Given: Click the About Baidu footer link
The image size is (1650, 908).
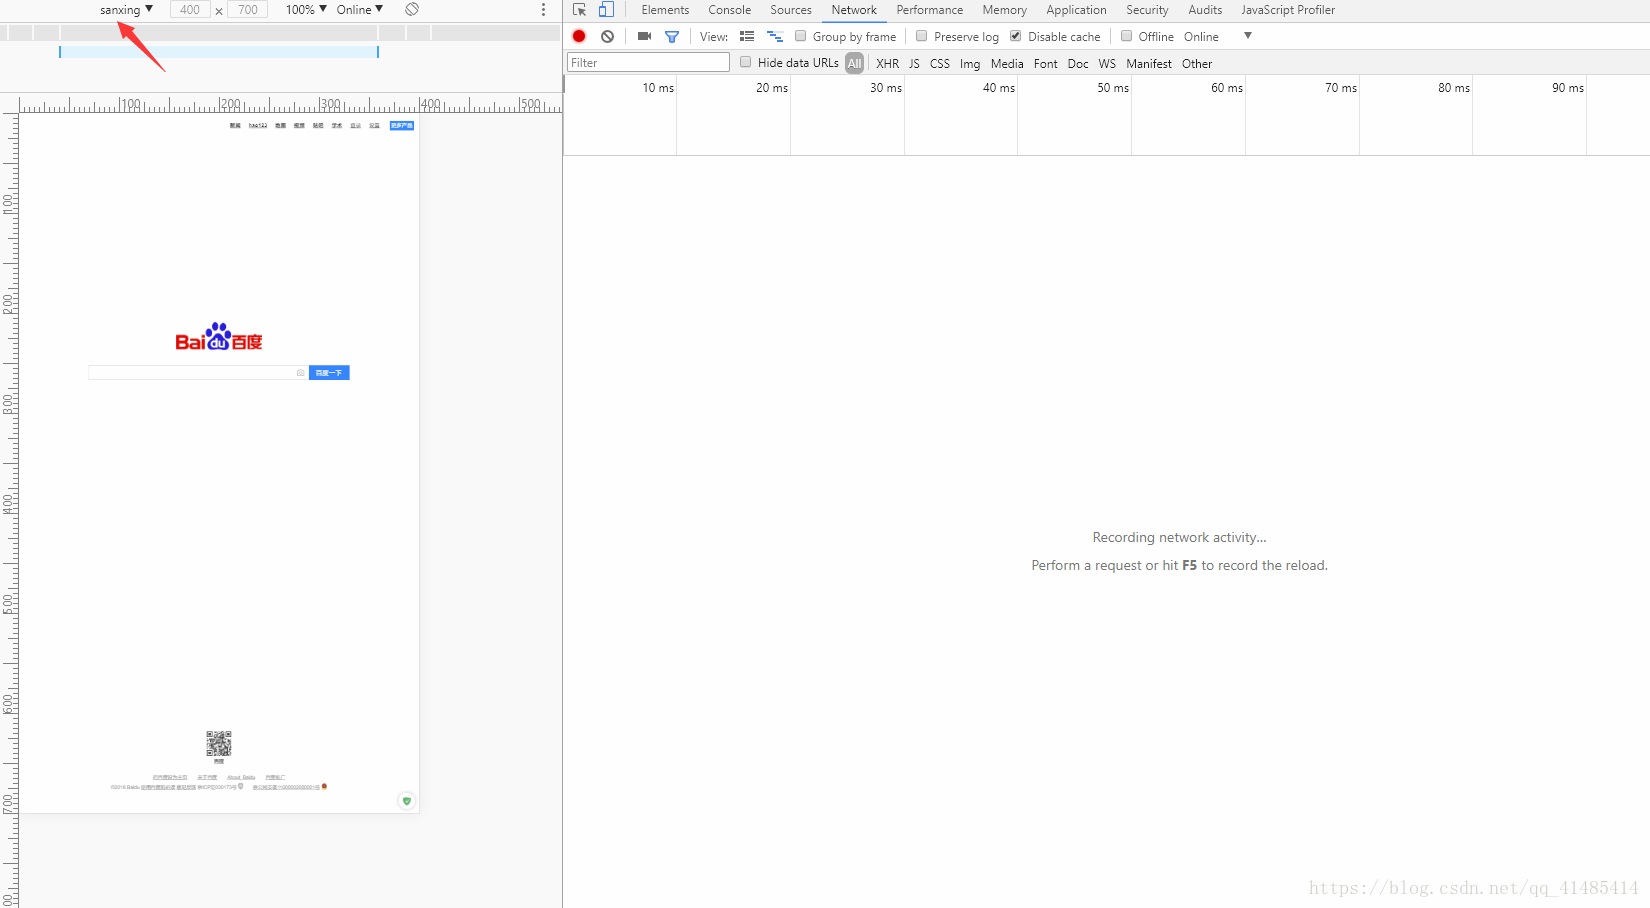Looking at the screenshot, I should click(x=241, y=777).
